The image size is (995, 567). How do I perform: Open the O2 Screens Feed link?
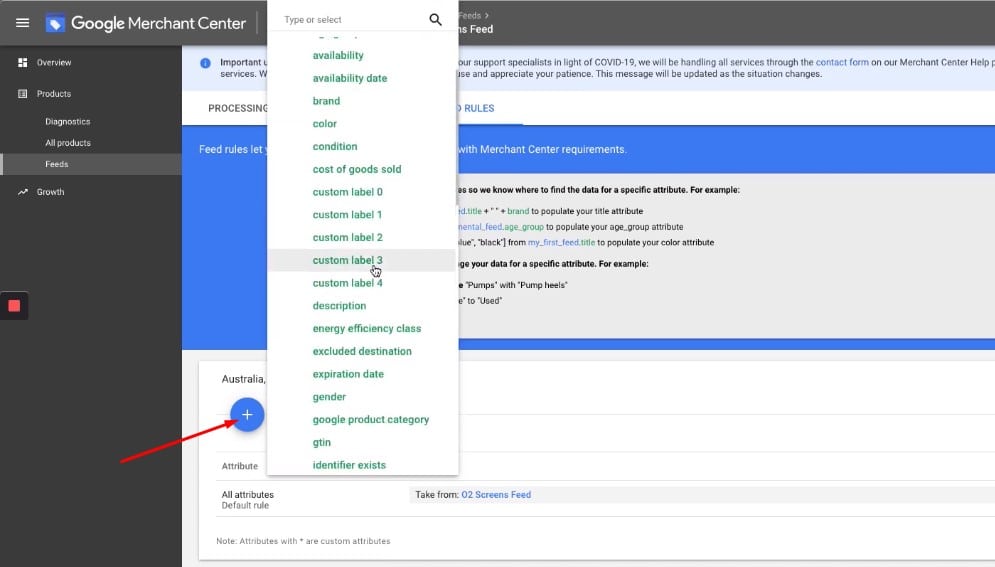pyautogui.click(x=496, y=495)
